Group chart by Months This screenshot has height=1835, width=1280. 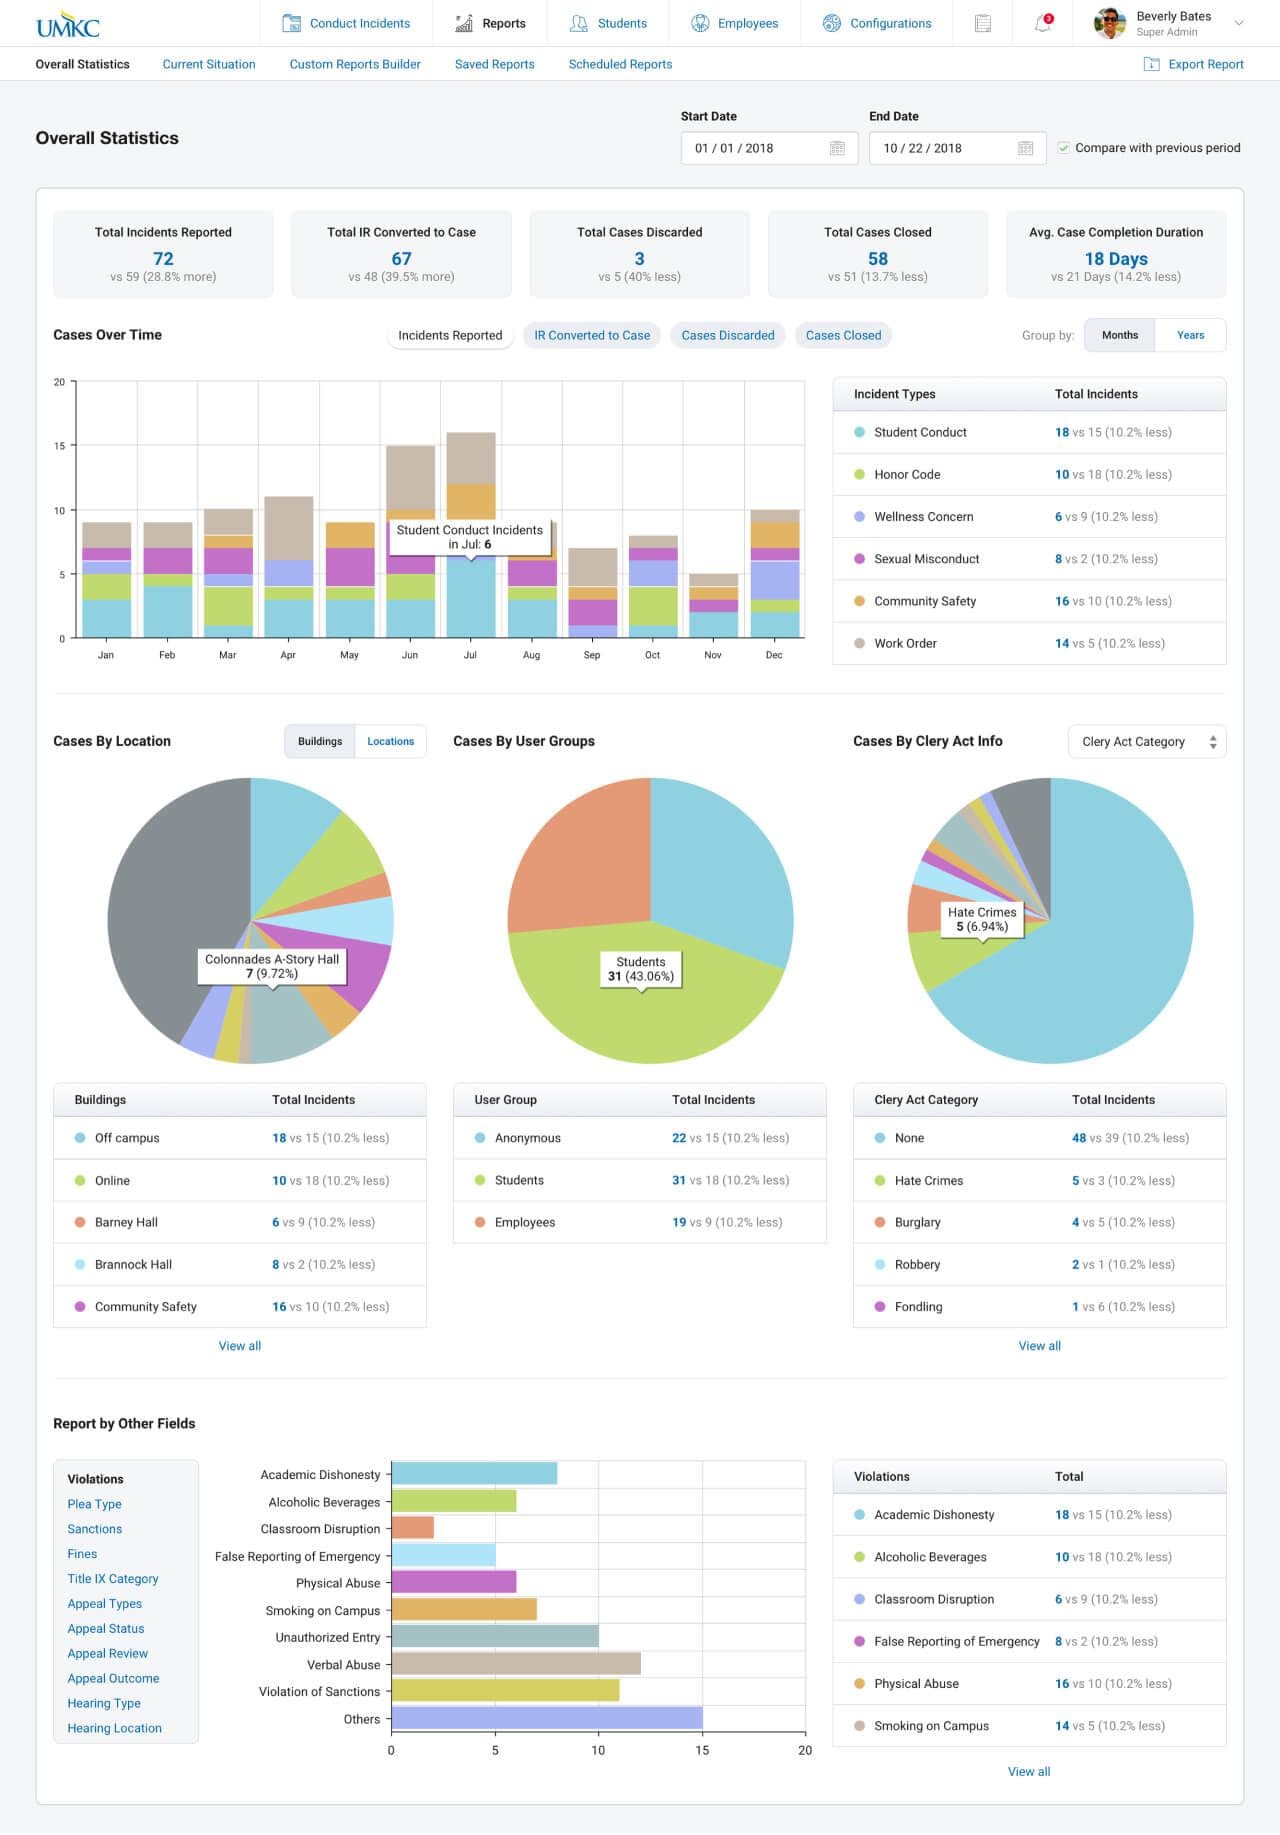1120,335
